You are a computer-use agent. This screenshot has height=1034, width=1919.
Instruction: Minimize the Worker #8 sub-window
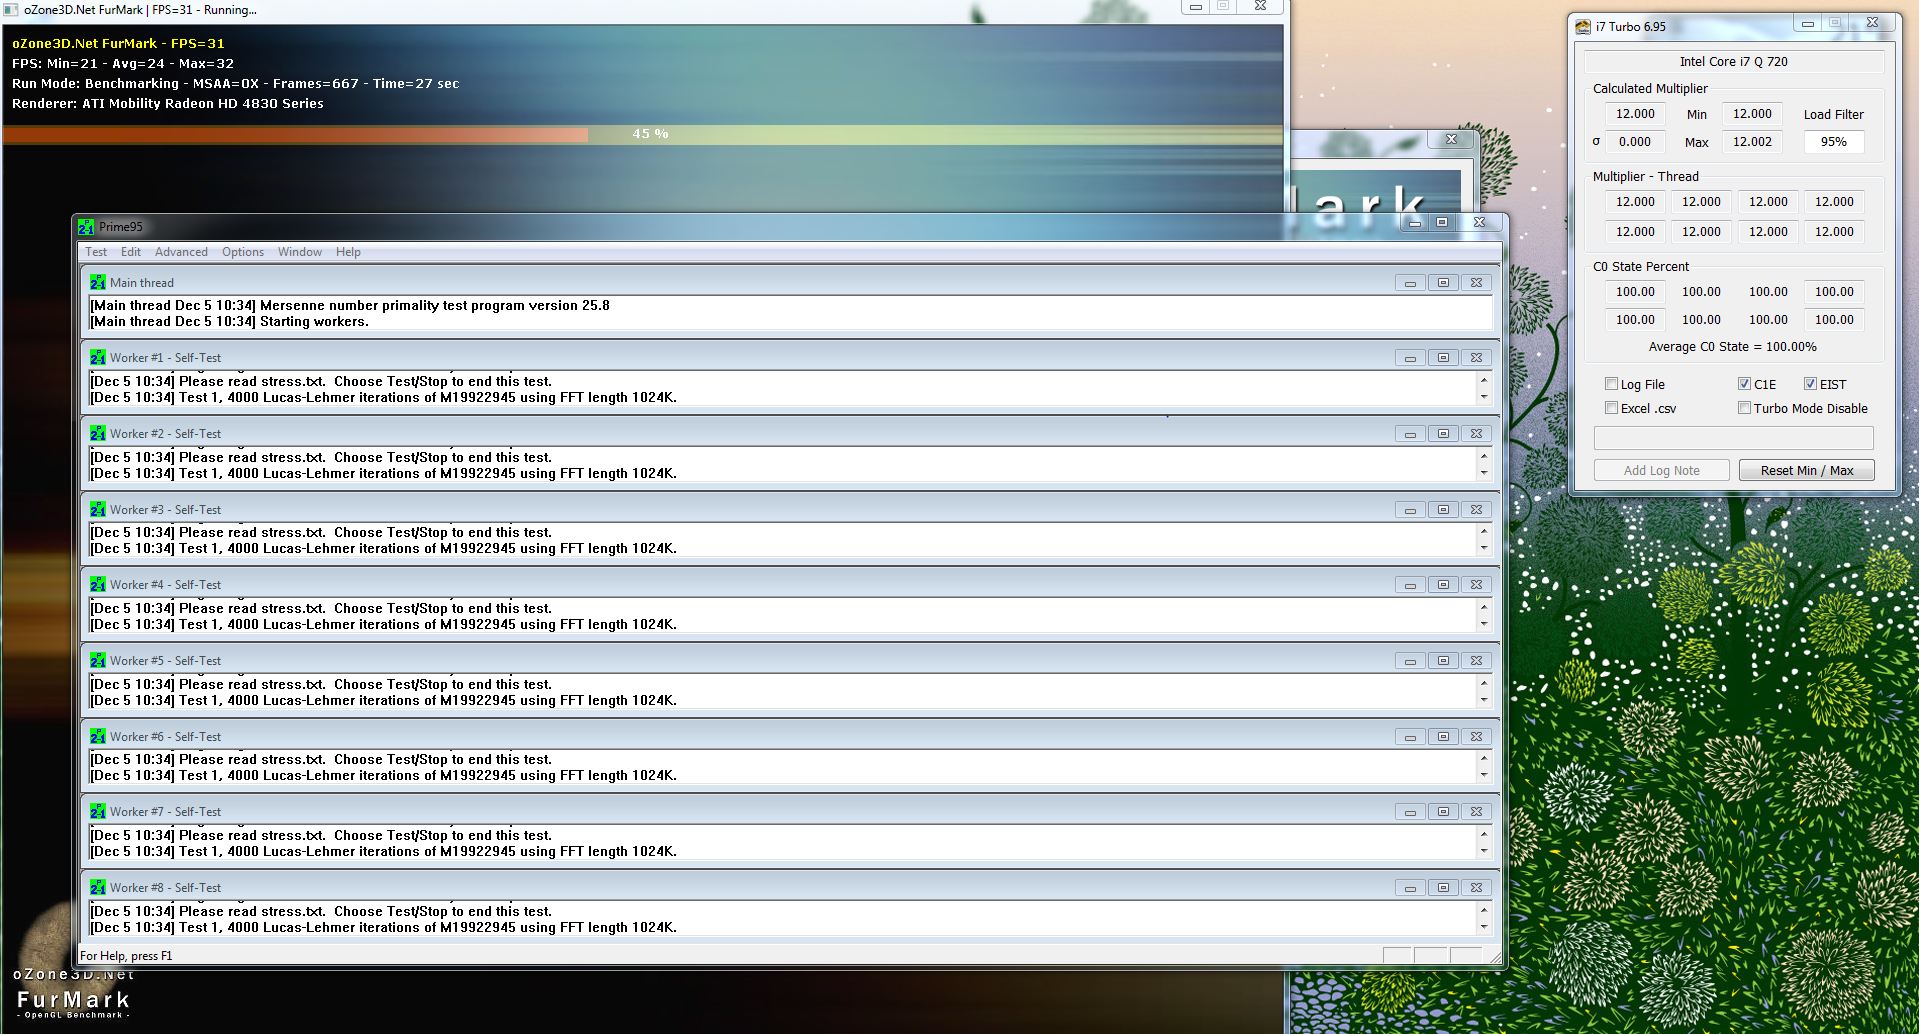tap(1410, 888)
